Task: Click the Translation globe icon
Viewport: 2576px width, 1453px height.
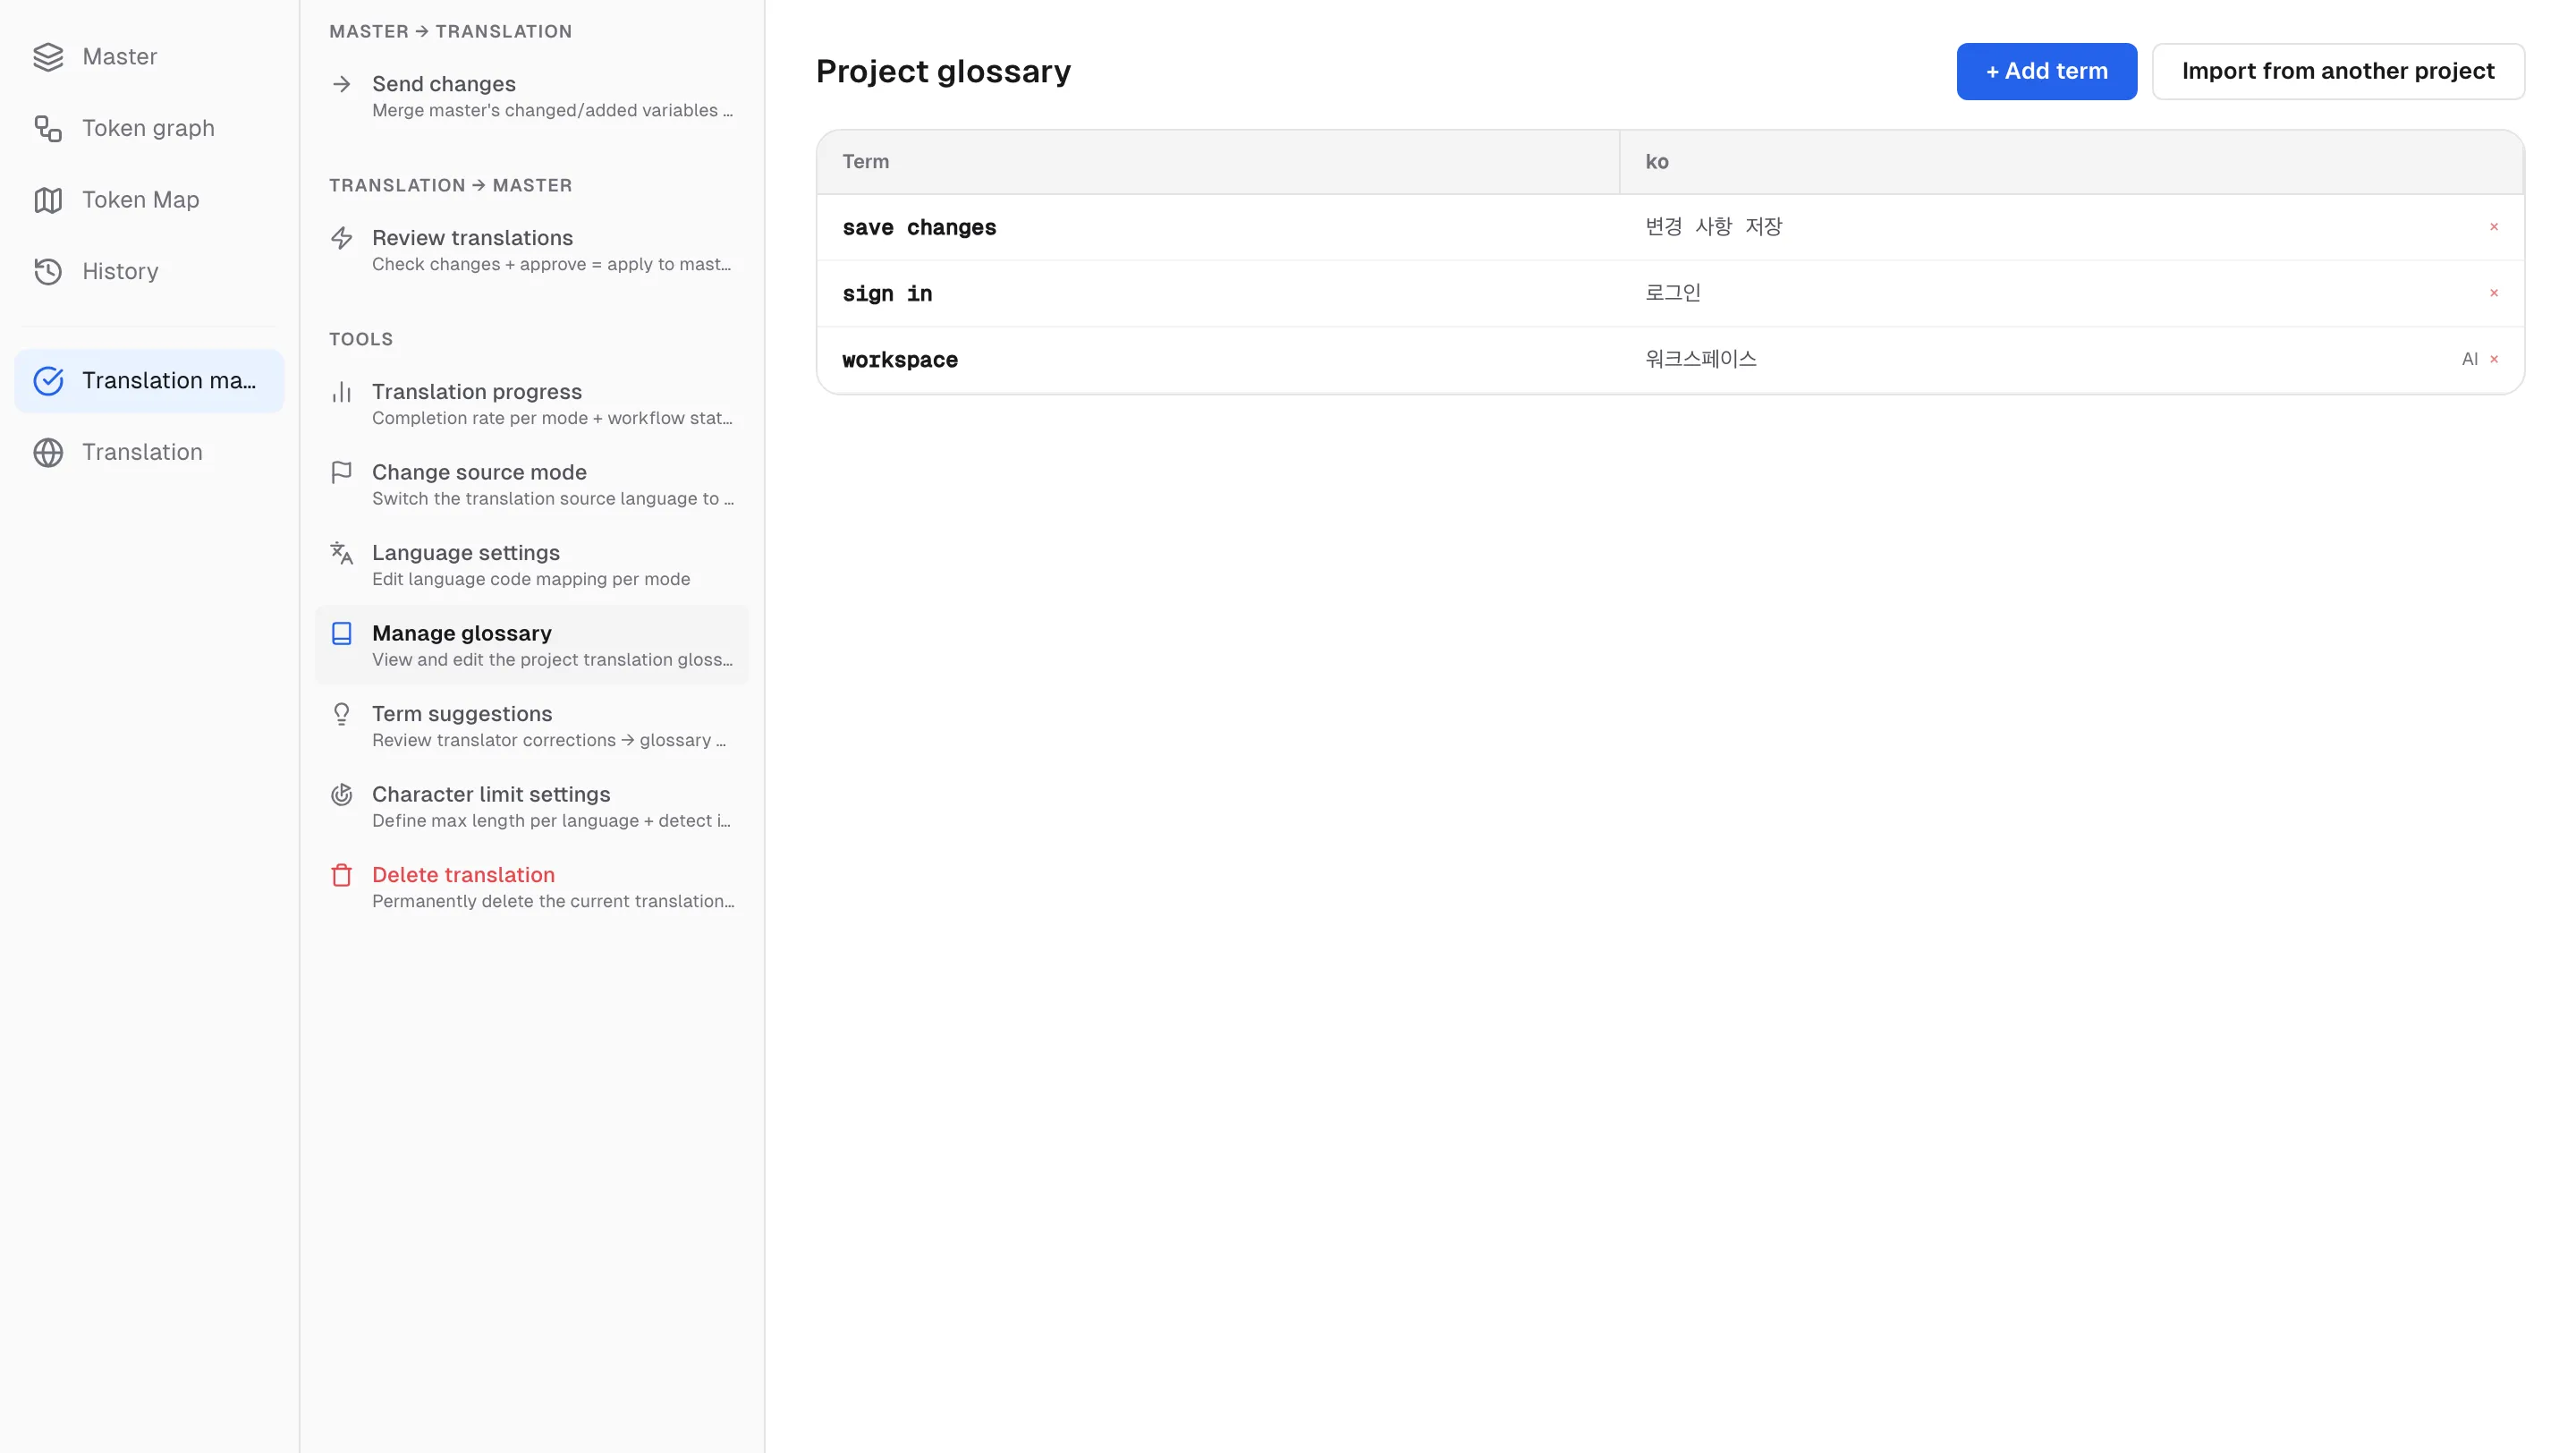Action: 48,452
